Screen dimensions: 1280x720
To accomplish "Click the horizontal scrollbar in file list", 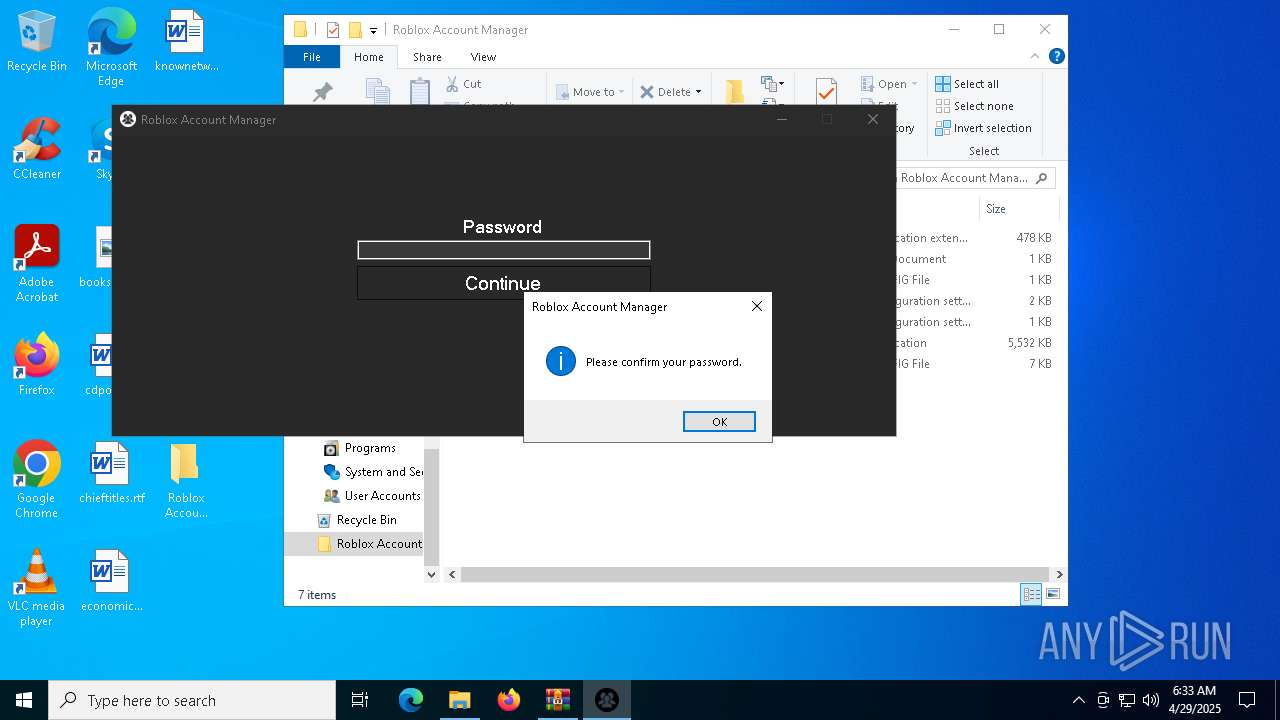I will pos(755,574).
